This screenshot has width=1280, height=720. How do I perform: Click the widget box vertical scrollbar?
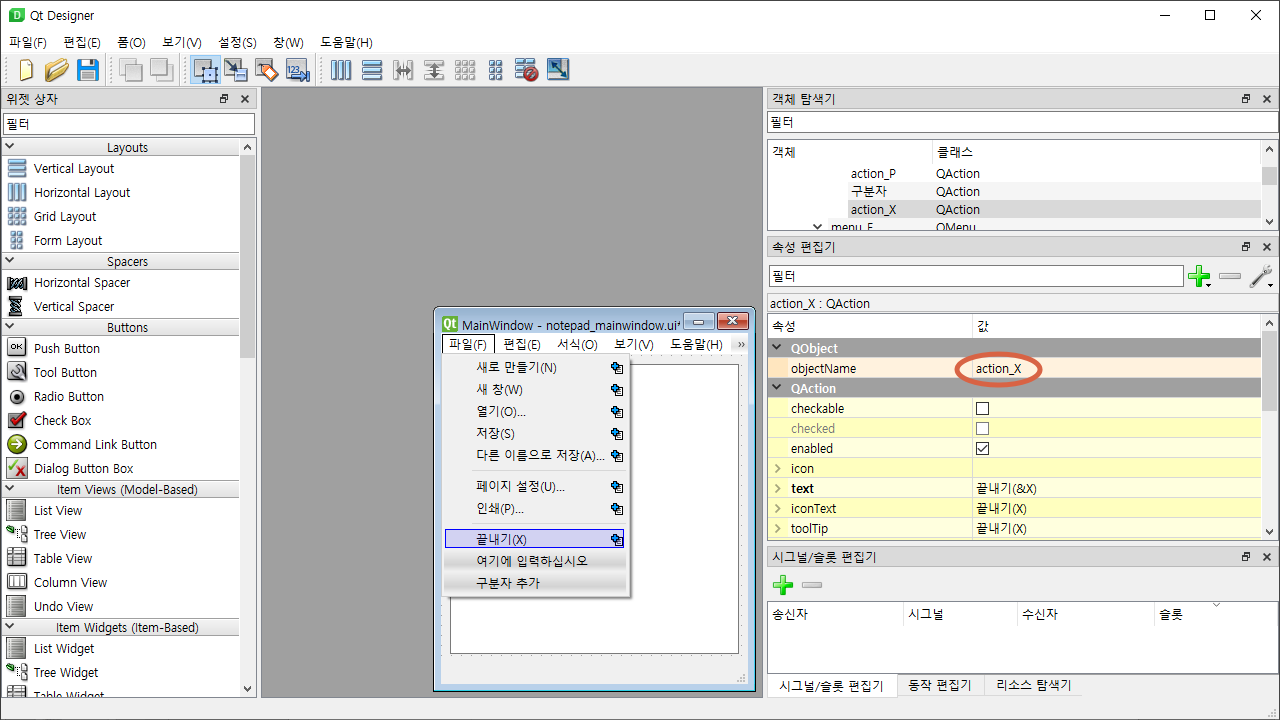[x=248, y=418]
